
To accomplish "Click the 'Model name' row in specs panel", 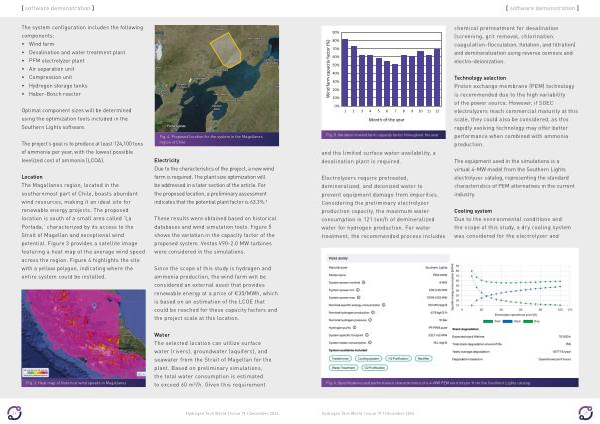I will tap(388, 275).
